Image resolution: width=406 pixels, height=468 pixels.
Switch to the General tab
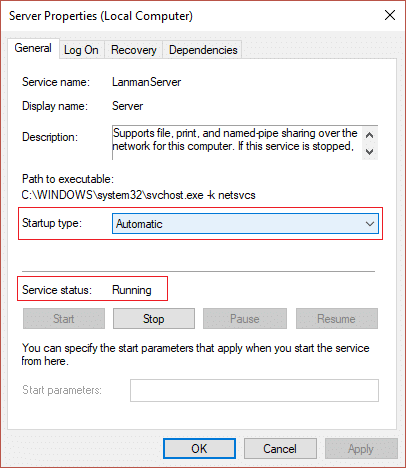(x=33, y=48)
